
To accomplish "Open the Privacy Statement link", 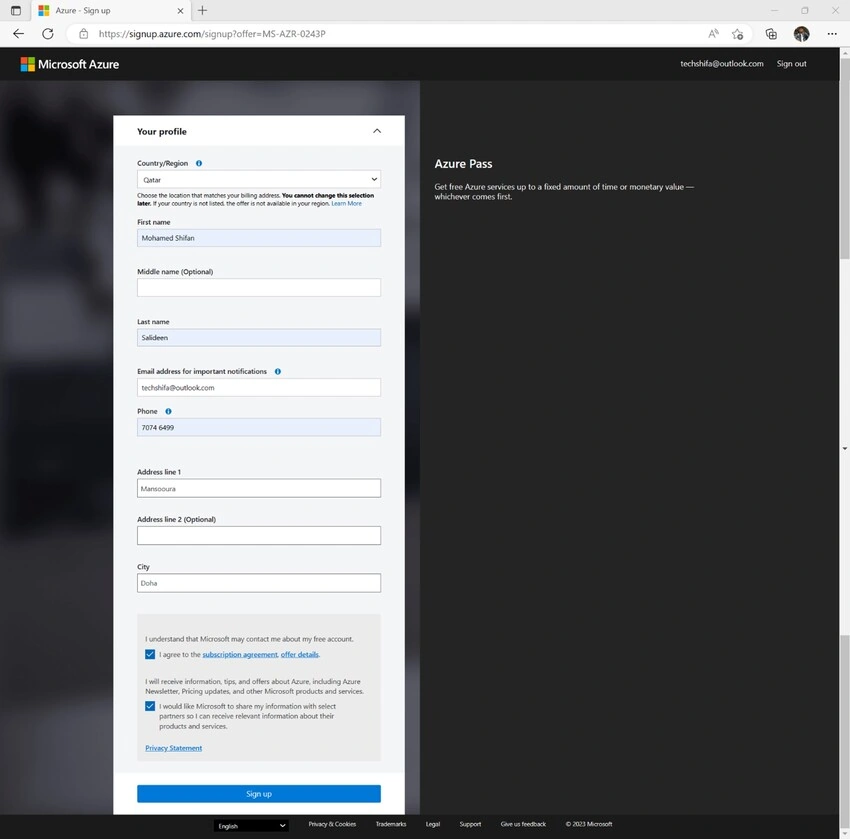I will point(173,748).
